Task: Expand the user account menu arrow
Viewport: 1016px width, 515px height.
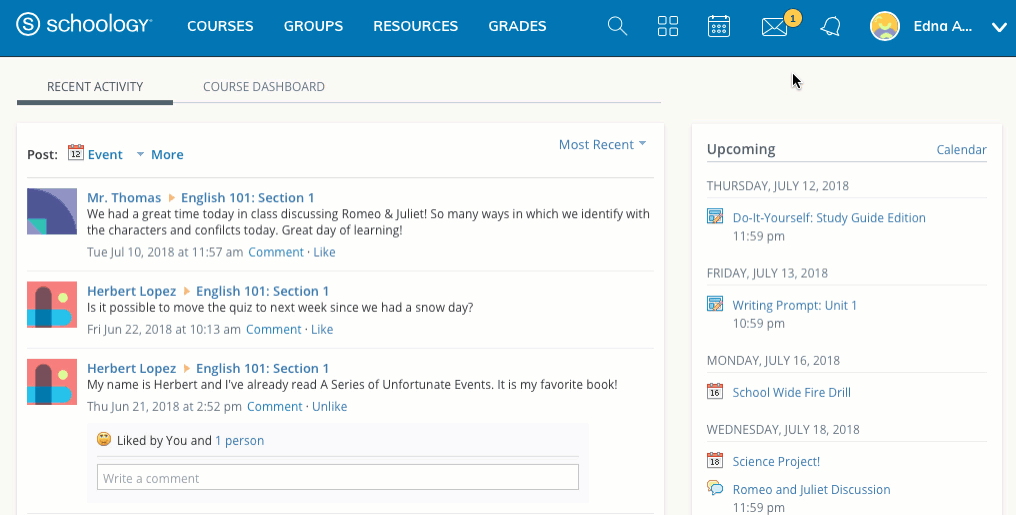Action: (x=998, y=28)
